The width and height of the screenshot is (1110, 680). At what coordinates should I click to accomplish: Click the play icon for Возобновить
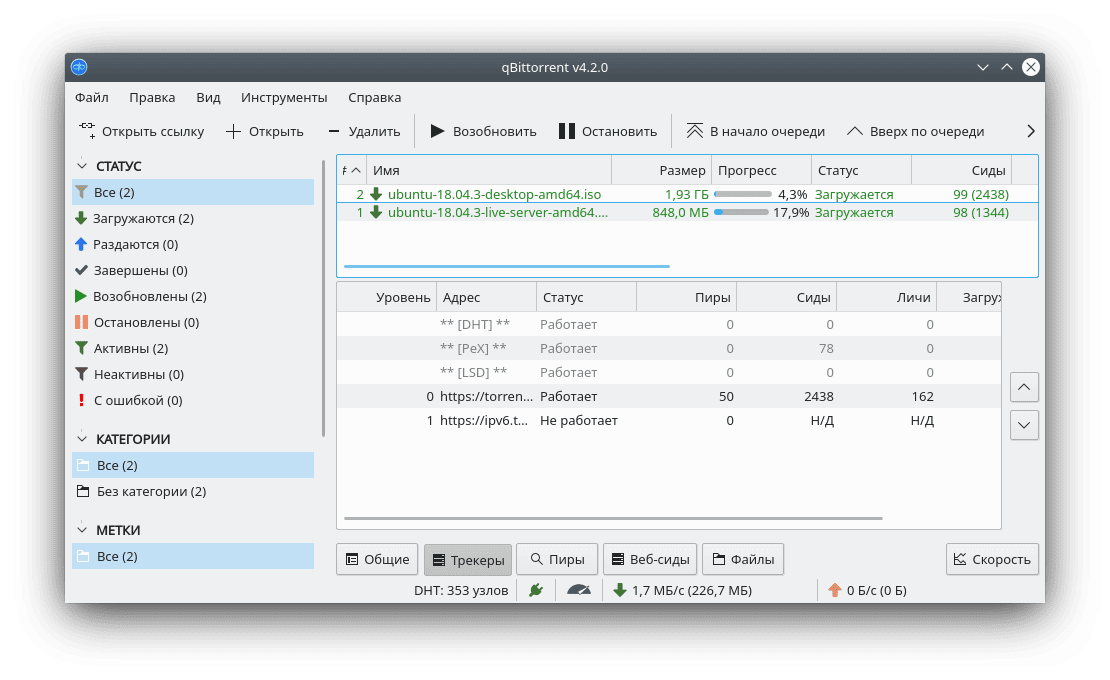point(437,132)
